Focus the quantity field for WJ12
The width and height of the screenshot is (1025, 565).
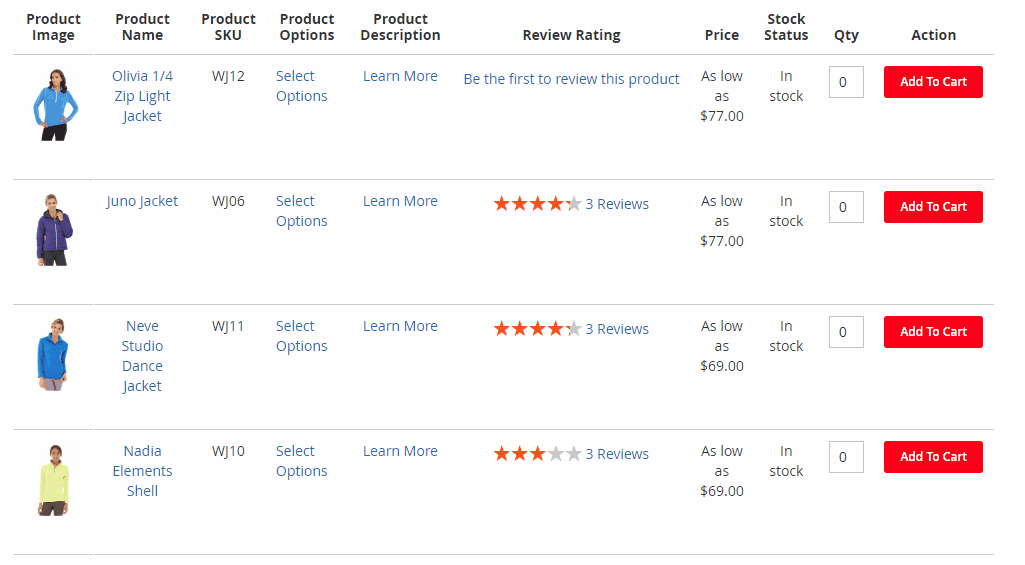846,82
